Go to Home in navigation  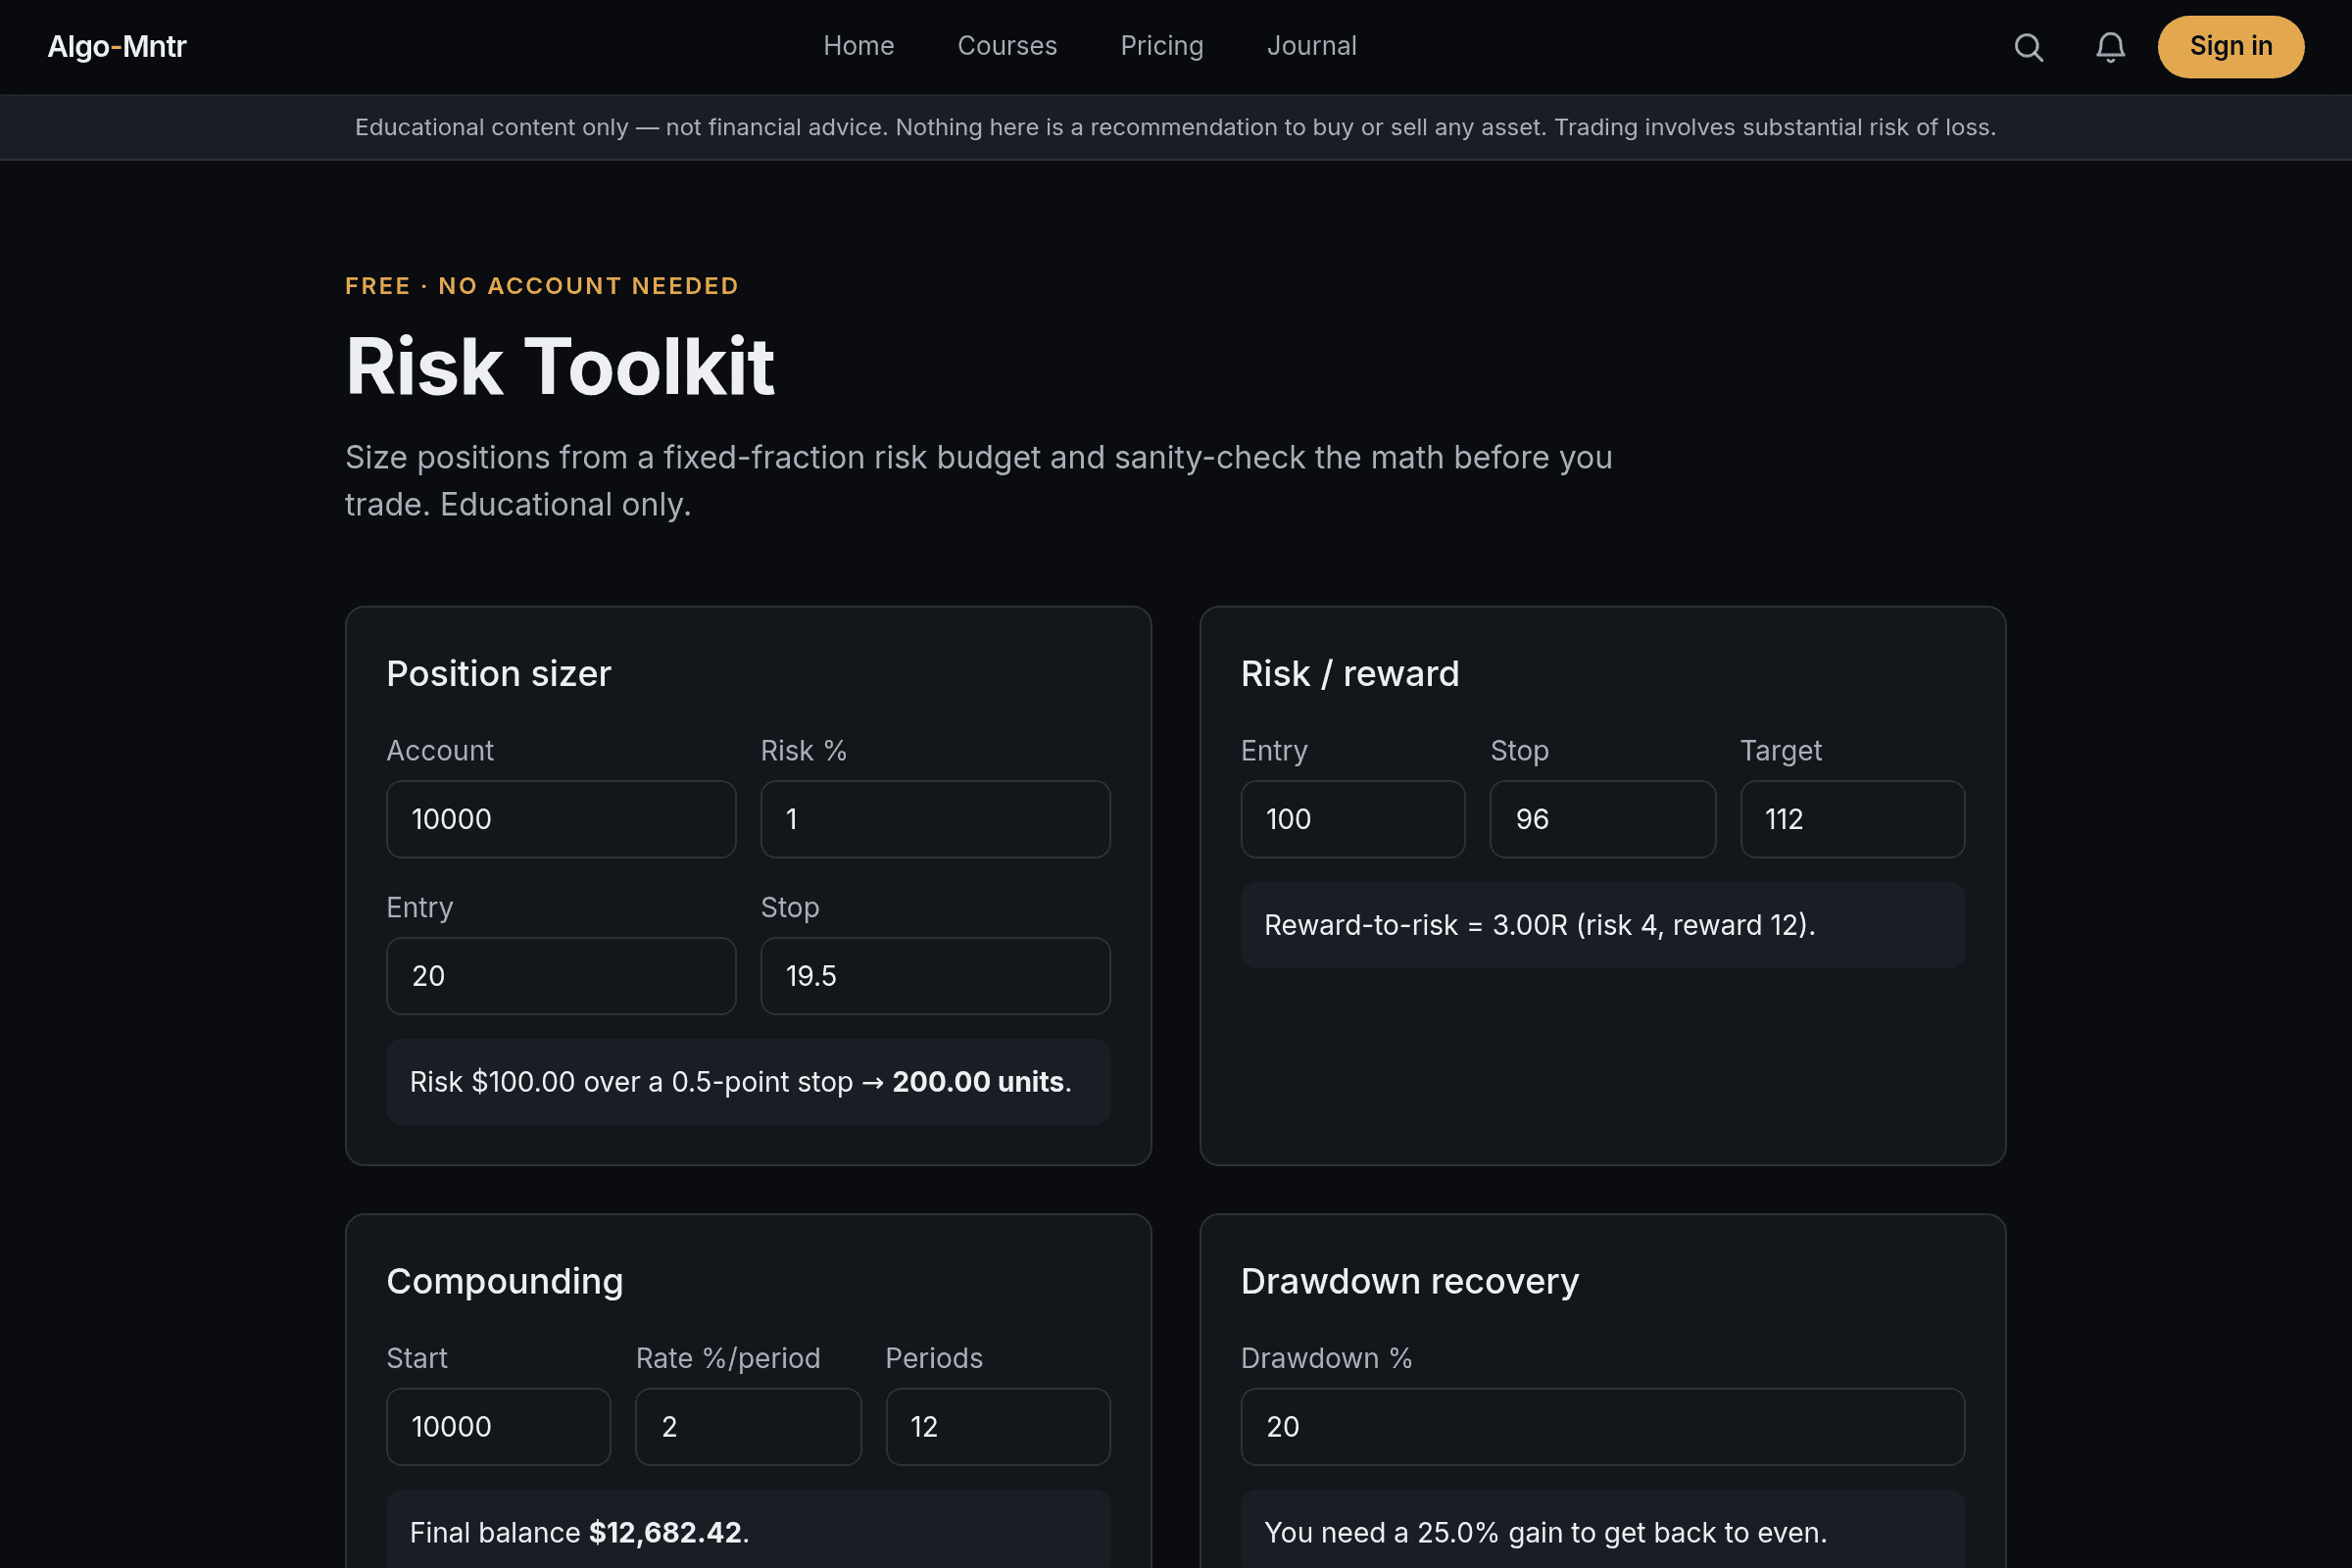(858, 46)
